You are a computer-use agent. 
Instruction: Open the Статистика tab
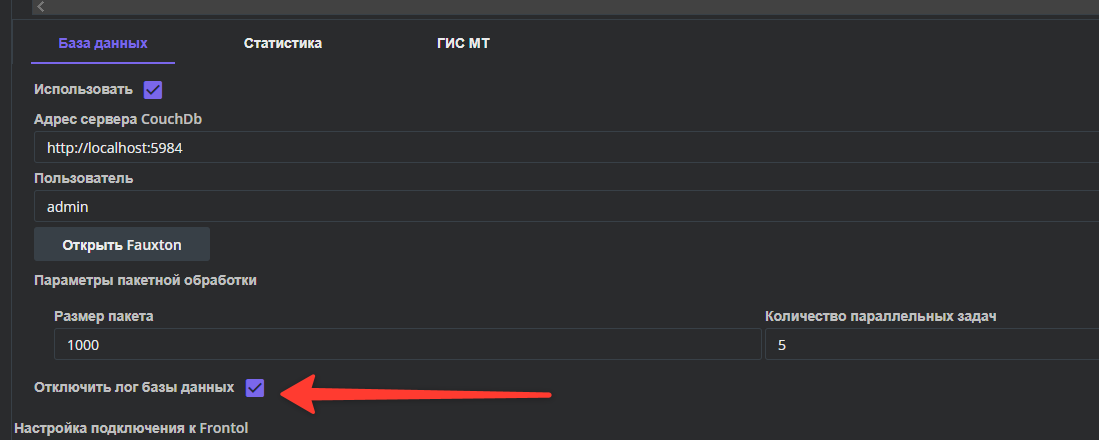pos(282,43)
